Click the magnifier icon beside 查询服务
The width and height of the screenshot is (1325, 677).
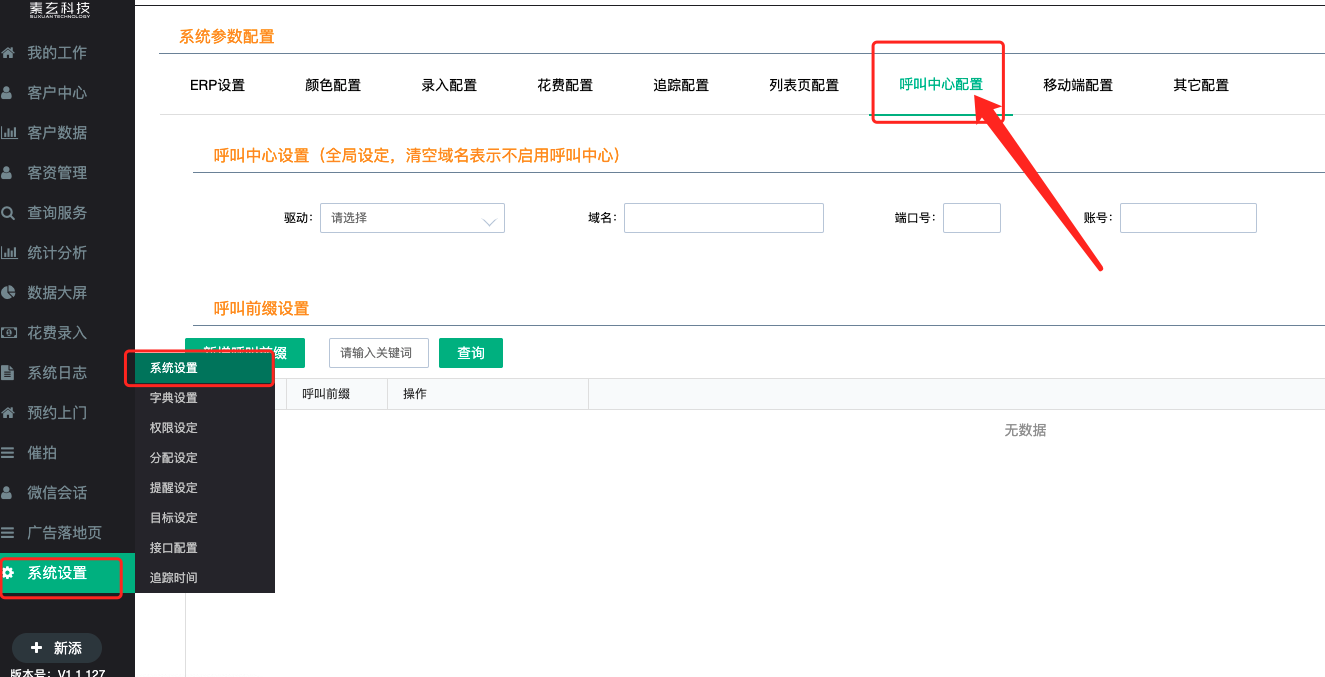coord(8,213)
